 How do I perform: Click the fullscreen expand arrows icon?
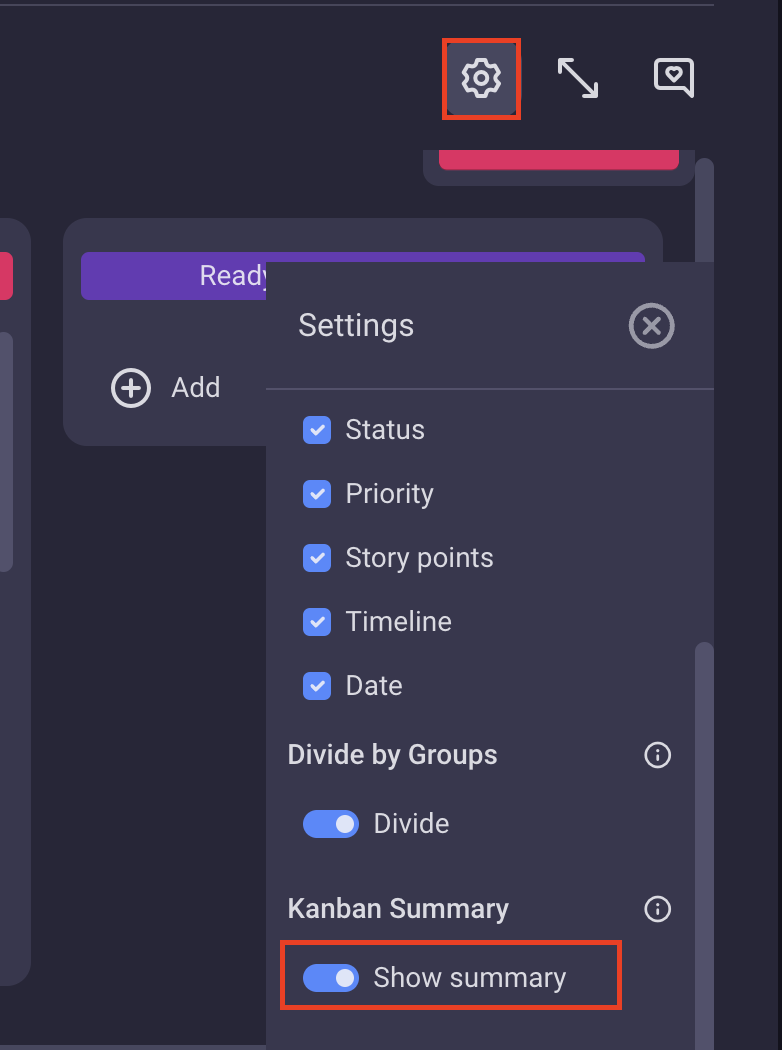(x=578, y=78)
